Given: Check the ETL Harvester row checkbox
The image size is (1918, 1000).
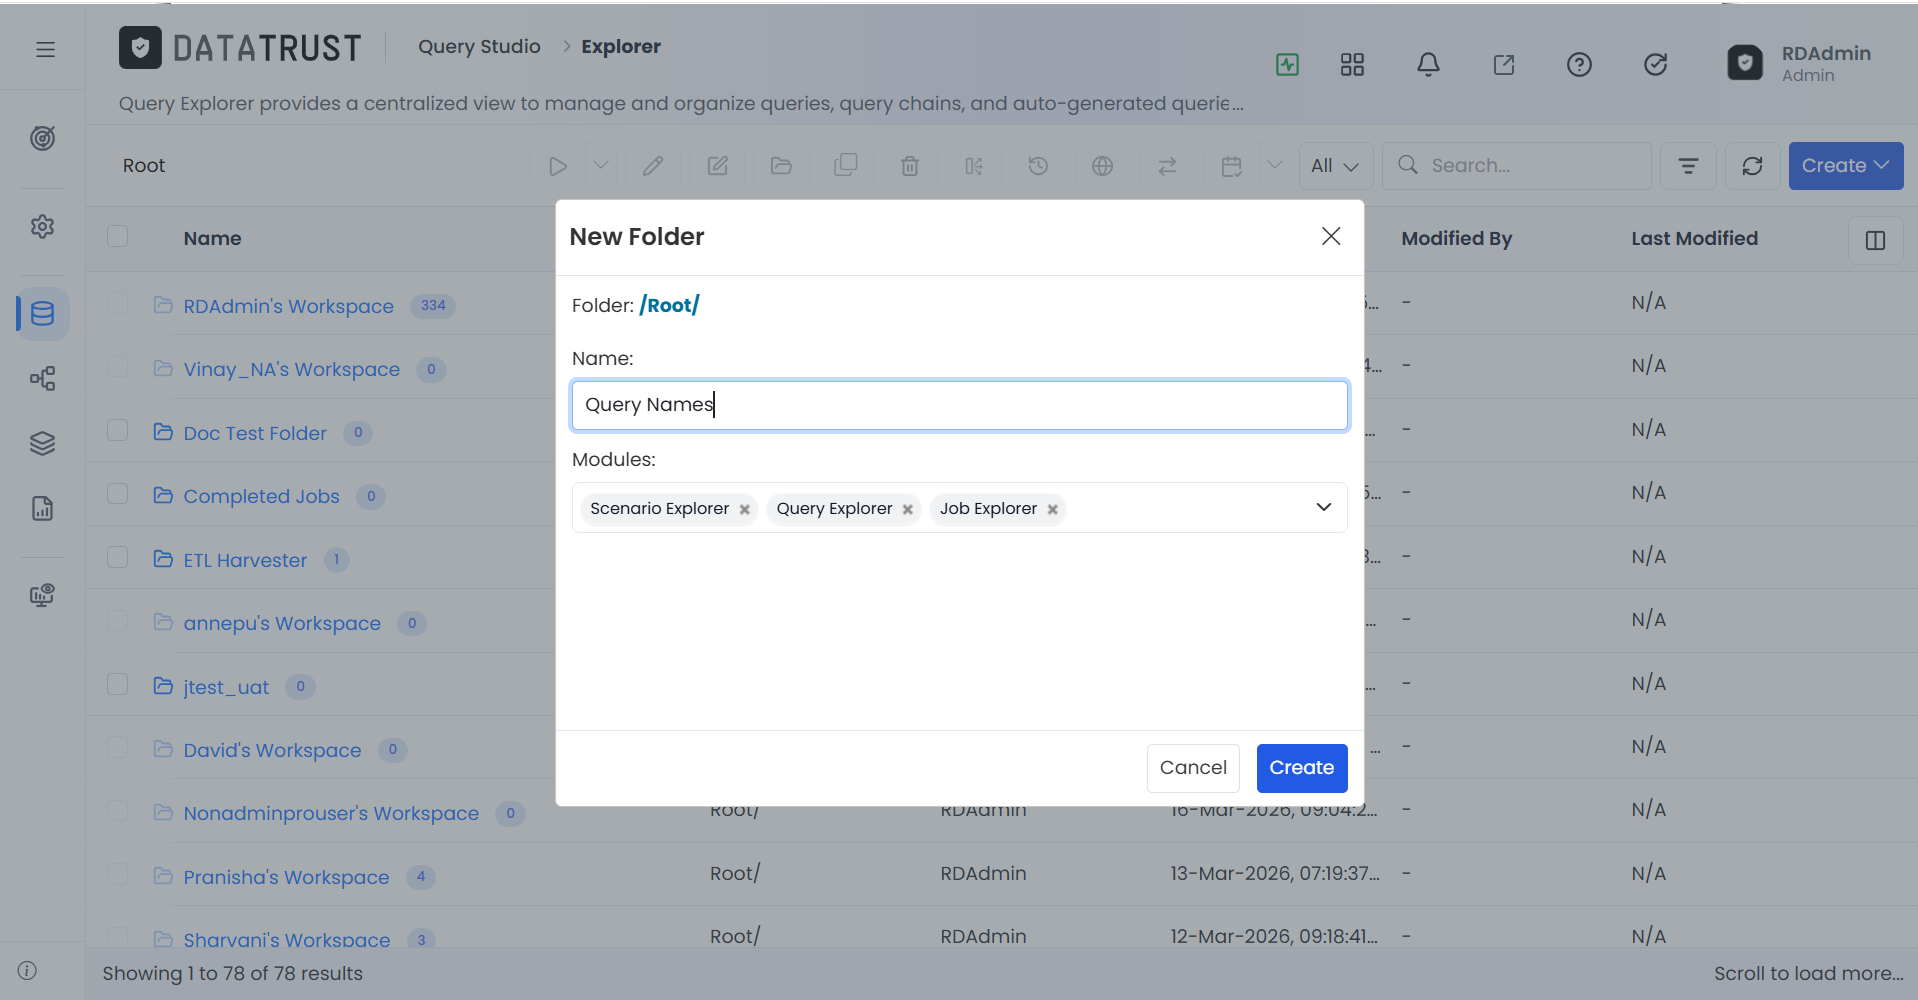Looking at the screenshot, I should point(118,558).
